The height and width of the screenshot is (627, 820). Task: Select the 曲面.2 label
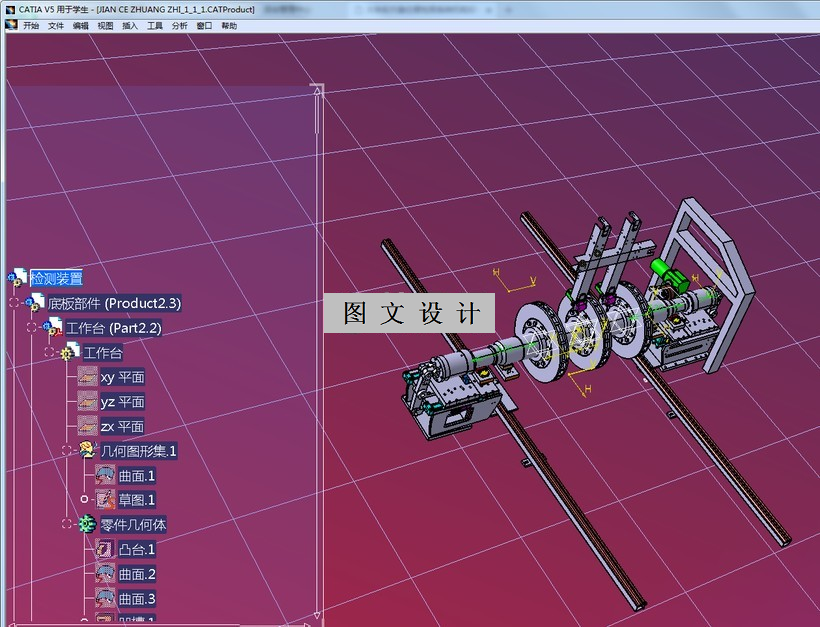pyautogui.click(x=137, y=574)
